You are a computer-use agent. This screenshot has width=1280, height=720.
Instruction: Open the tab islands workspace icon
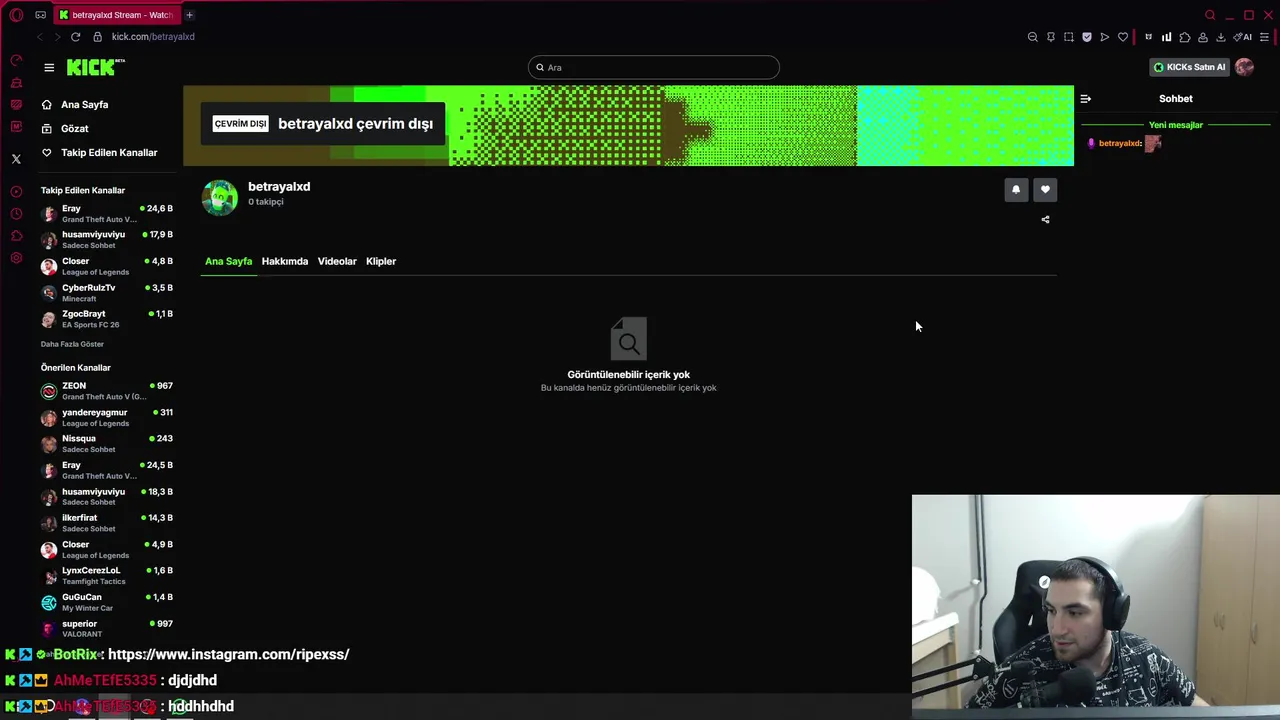tap(40, 15)
